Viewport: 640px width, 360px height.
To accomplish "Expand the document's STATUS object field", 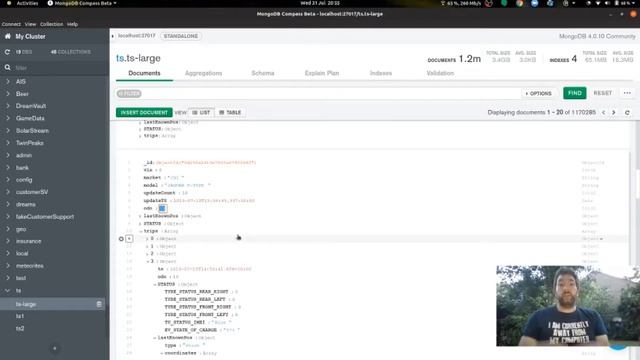I will pos(140,224).
